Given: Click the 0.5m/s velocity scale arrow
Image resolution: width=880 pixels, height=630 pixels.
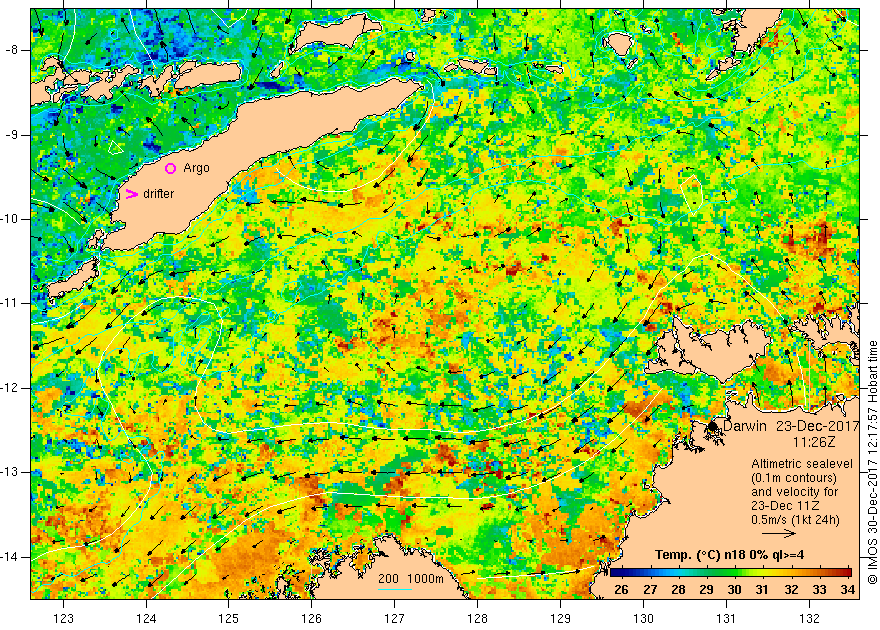Looking at the screenshot, I should click(779, 533).
